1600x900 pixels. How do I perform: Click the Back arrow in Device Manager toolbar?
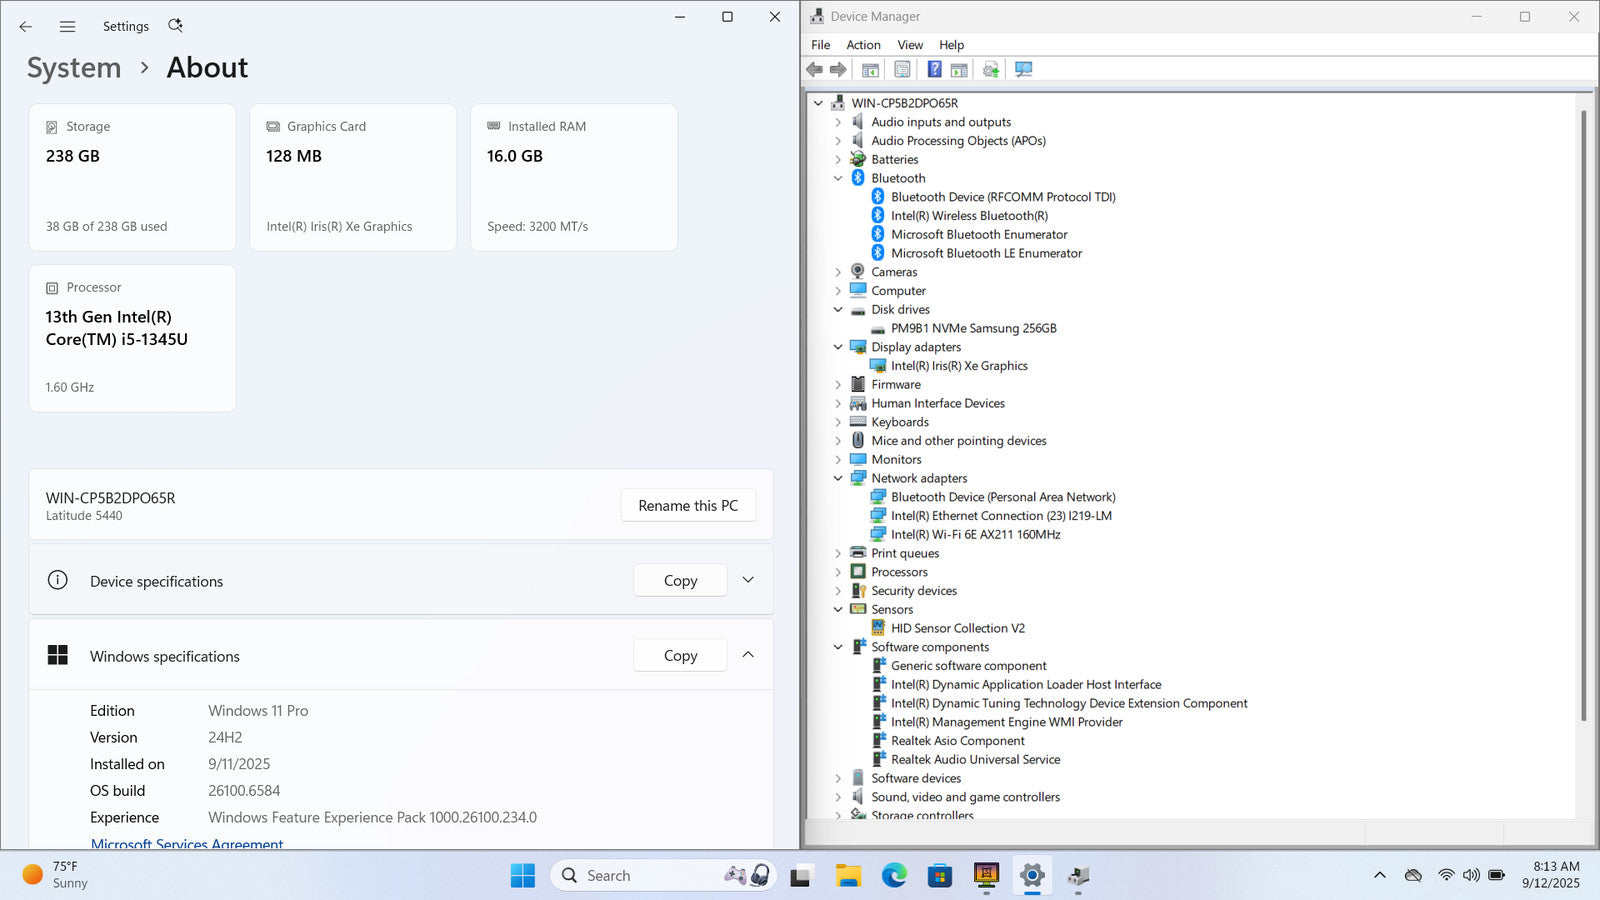(x=814, y=69)
